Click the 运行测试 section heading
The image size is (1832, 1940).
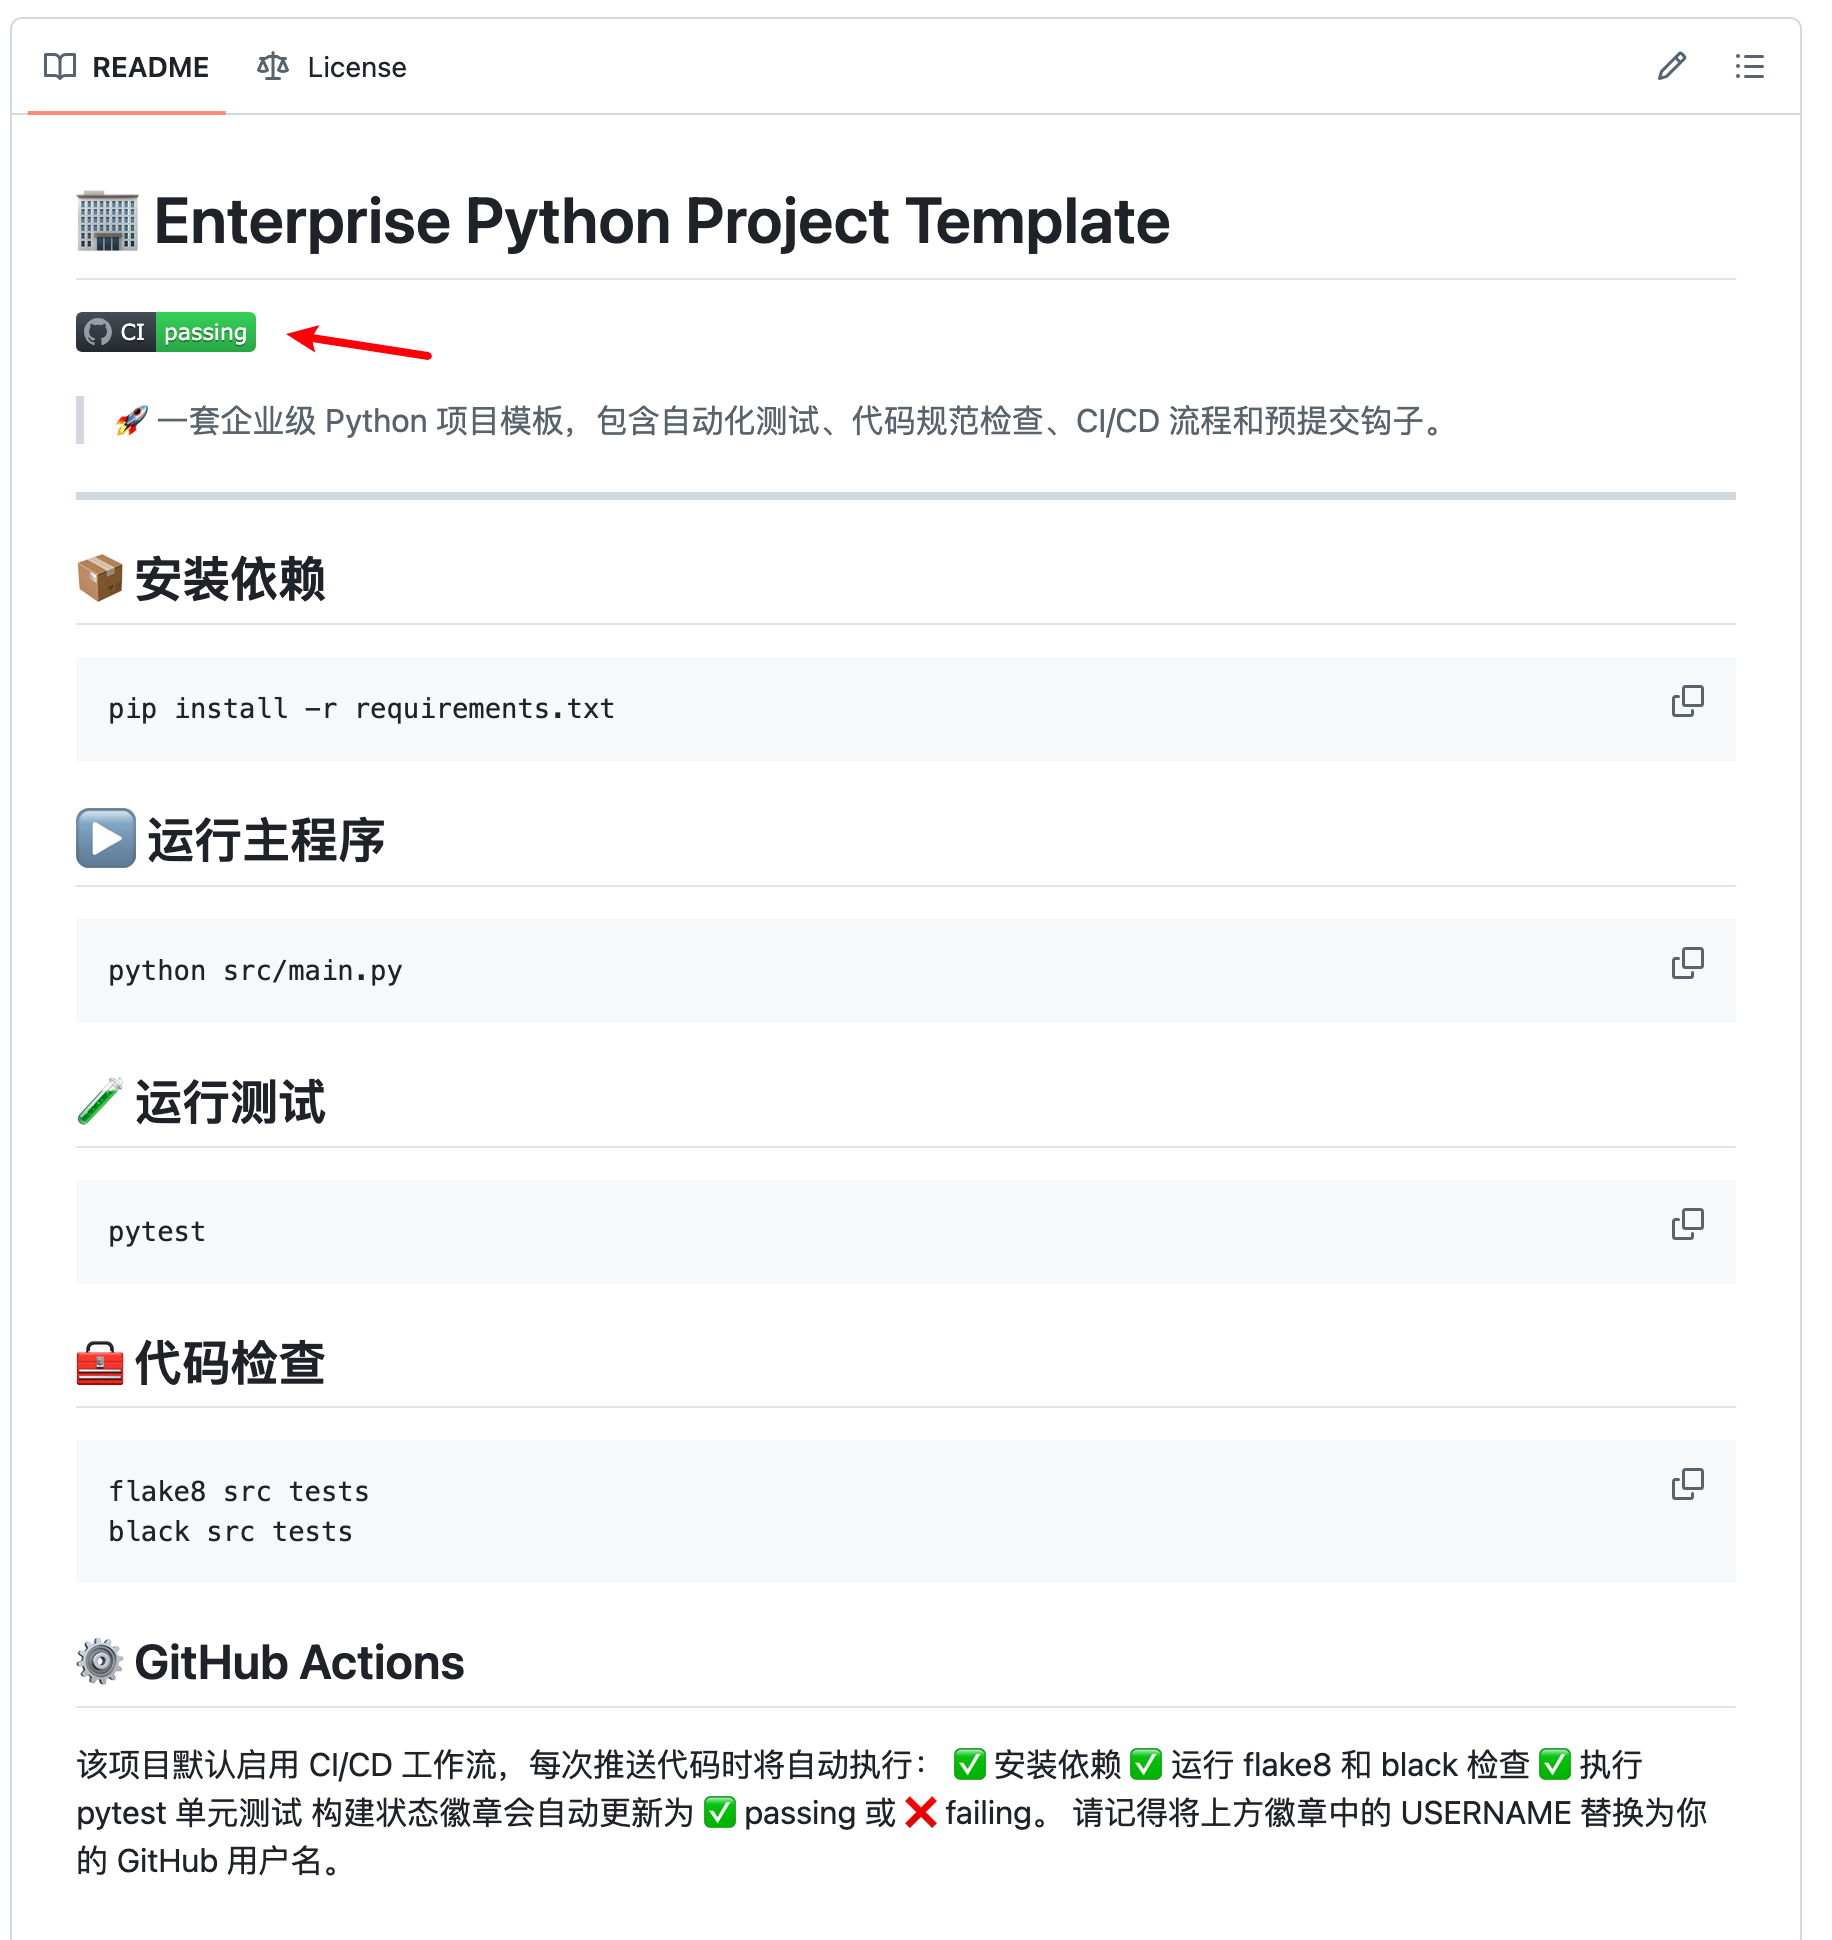point(229,1102)
